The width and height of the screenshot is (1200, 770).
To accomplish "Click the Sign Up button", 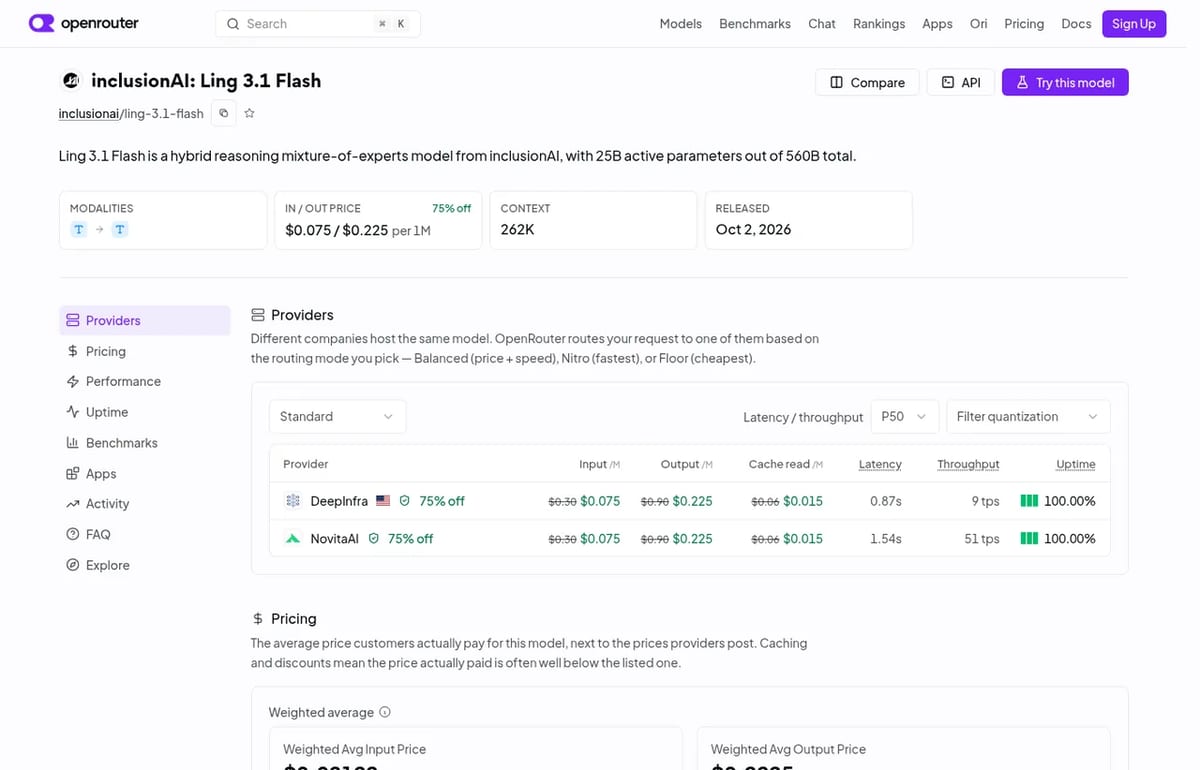I will [x=1134, y=24].
